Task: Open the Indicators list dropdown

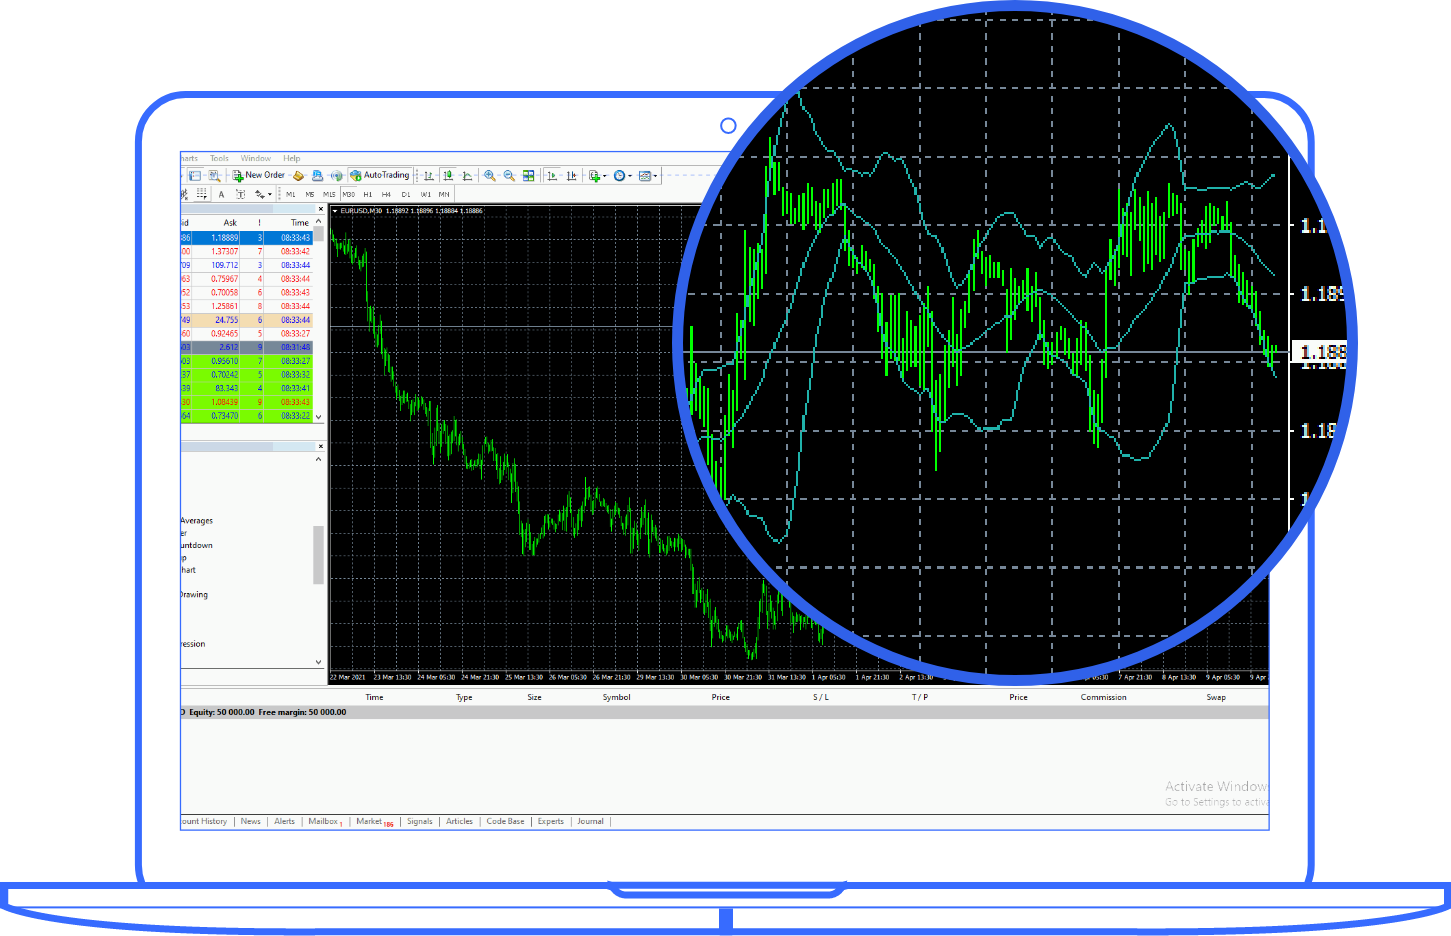Action: tap(597, 175)
